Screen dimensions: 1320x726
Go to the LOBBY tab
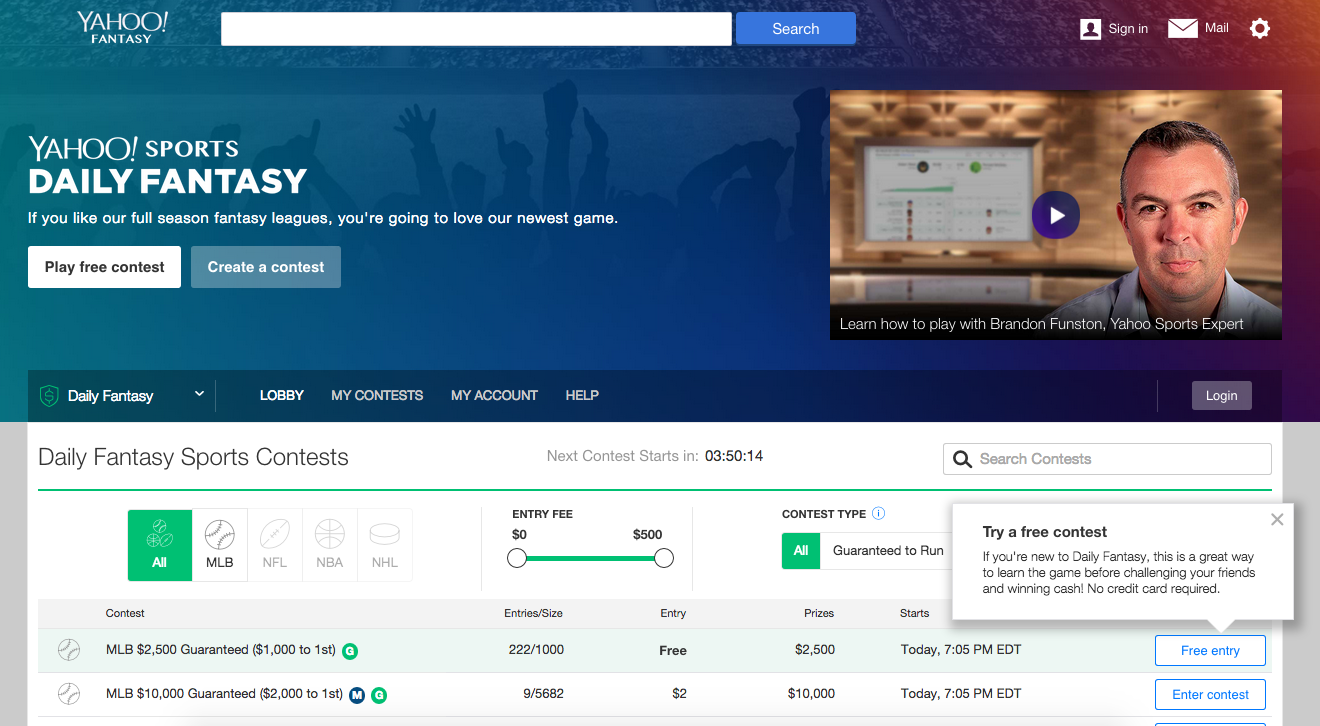[x=282, y=396]
